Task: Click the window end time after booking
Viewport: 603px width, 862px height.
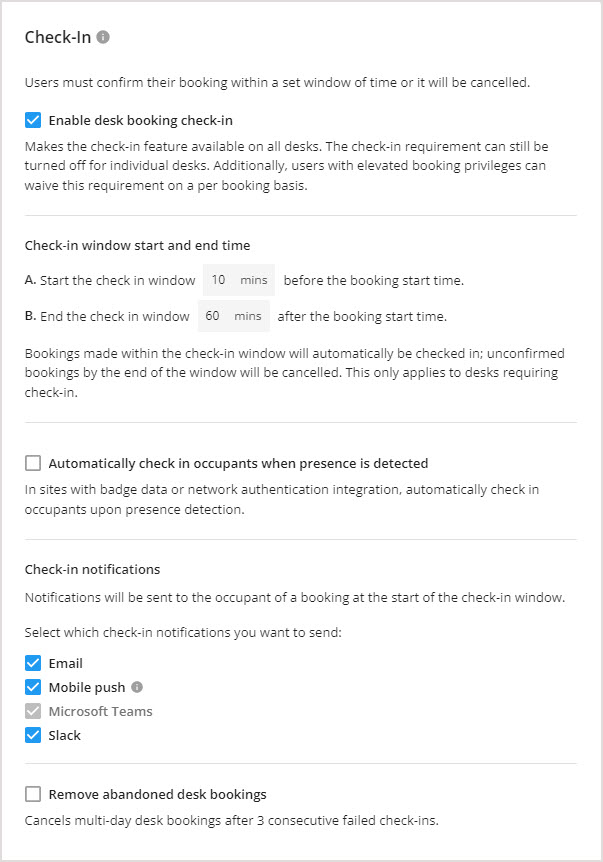Action: (233, 316)
